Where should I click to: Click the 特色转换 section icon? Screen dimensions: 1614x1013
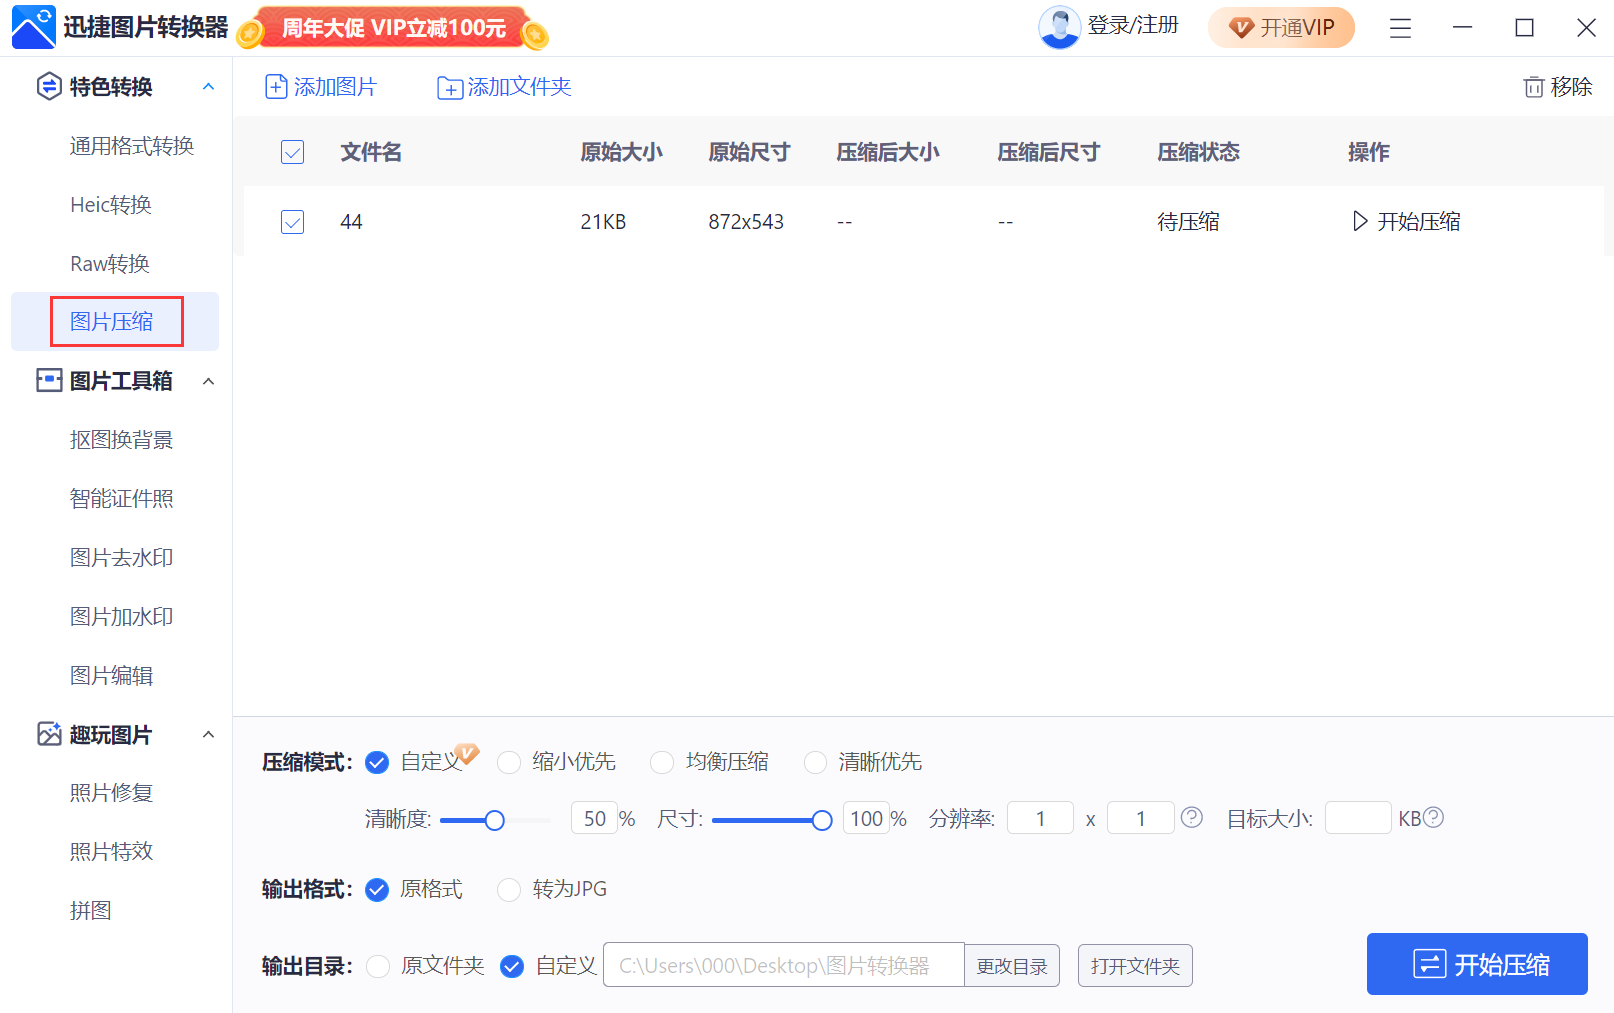[48, 87]
